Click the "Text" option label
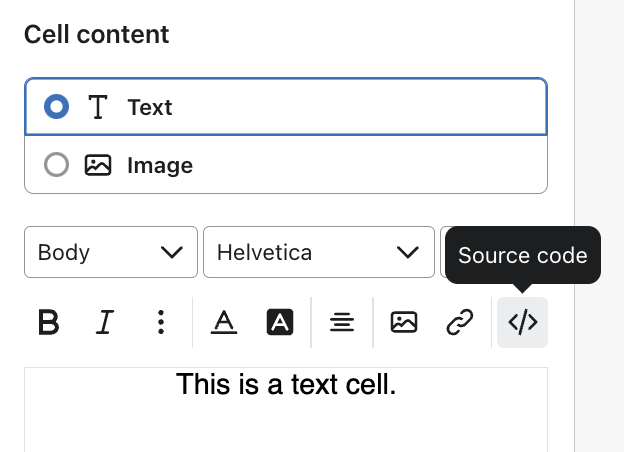The height and width of the screenshot is (452, 624). click(150, 107)
